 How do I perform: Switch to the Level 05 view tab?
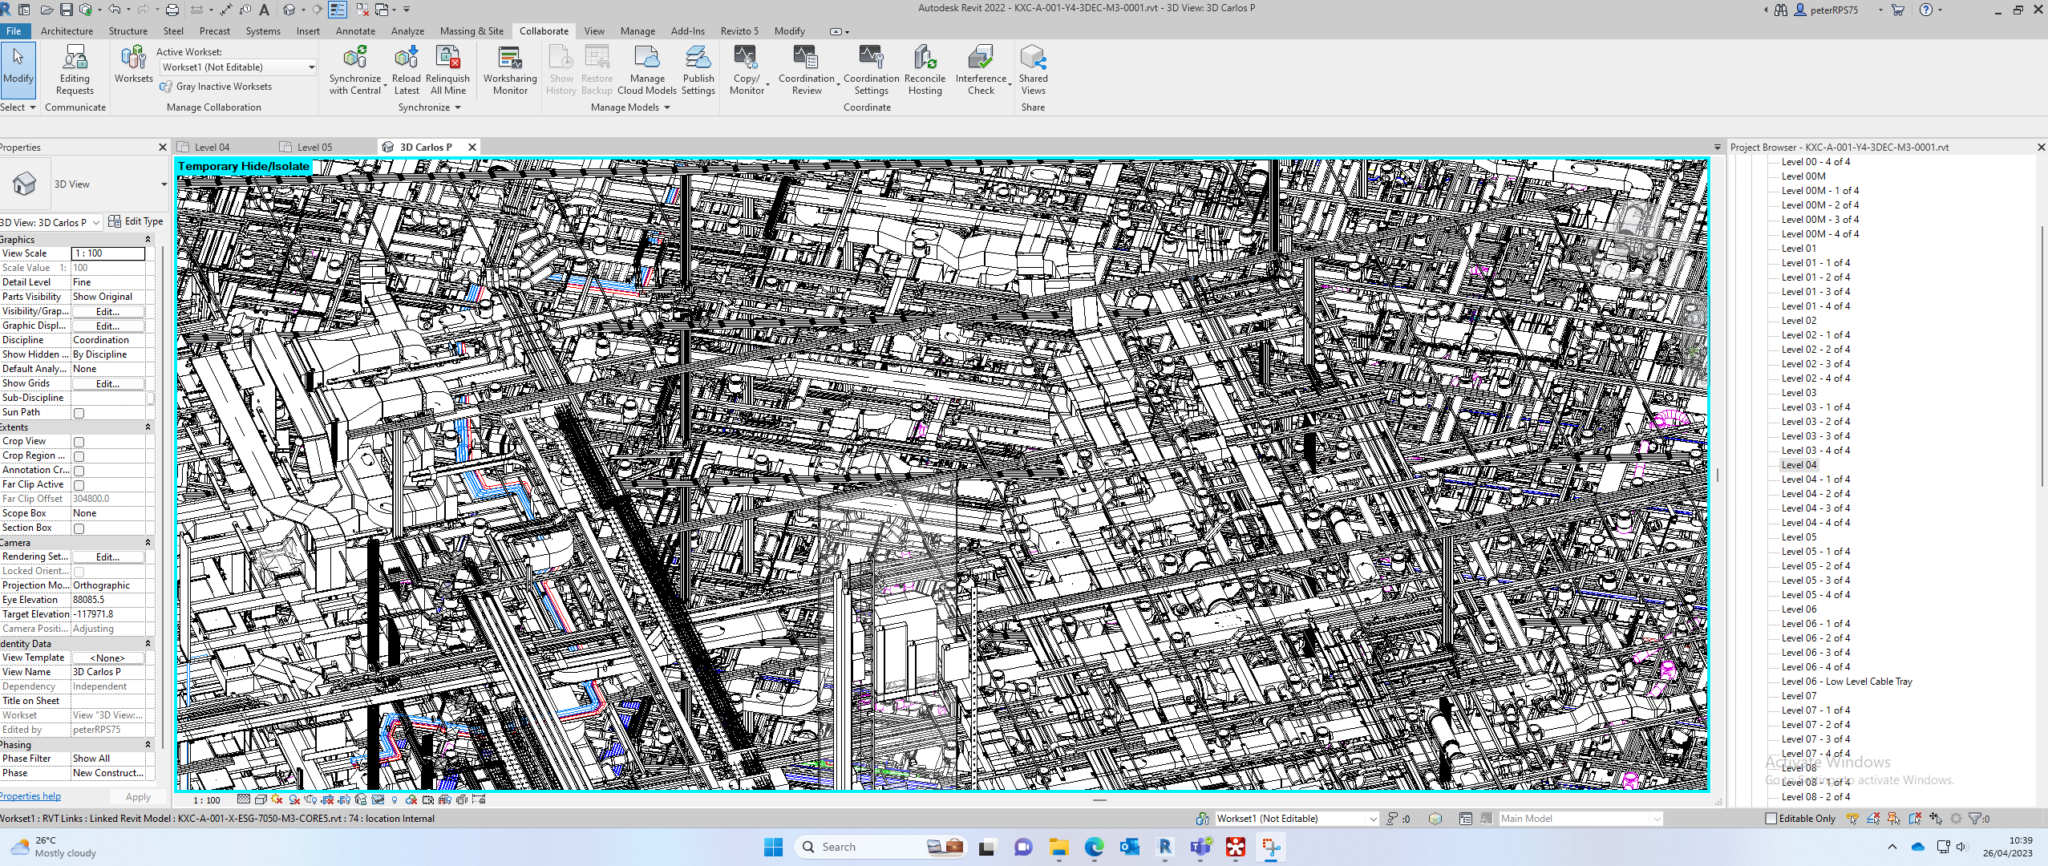point(314,147)
